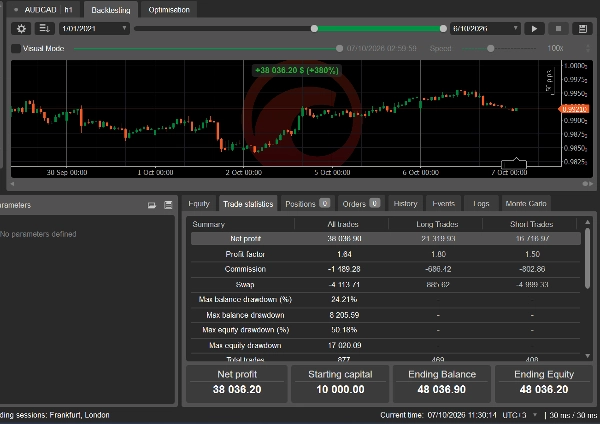Click Max equity drawdown (%) label
Image resolution: width=600 pixels, height=424 pixels.
[245, 330]
